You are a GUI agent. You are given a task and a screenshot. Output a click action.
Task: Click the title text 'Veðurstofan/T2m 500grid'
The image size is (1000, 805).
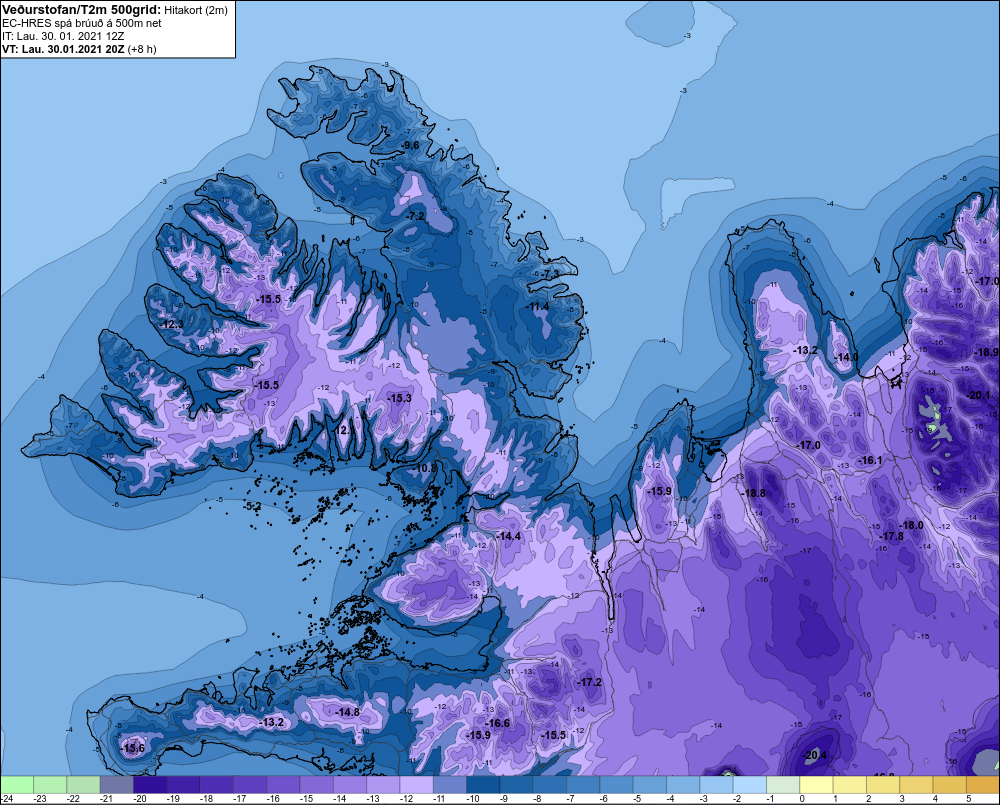coord(82,10)
